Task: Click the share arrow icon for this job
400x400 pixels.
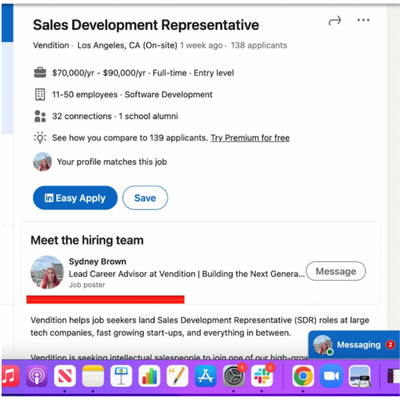Action: click(x=335, y=21)
